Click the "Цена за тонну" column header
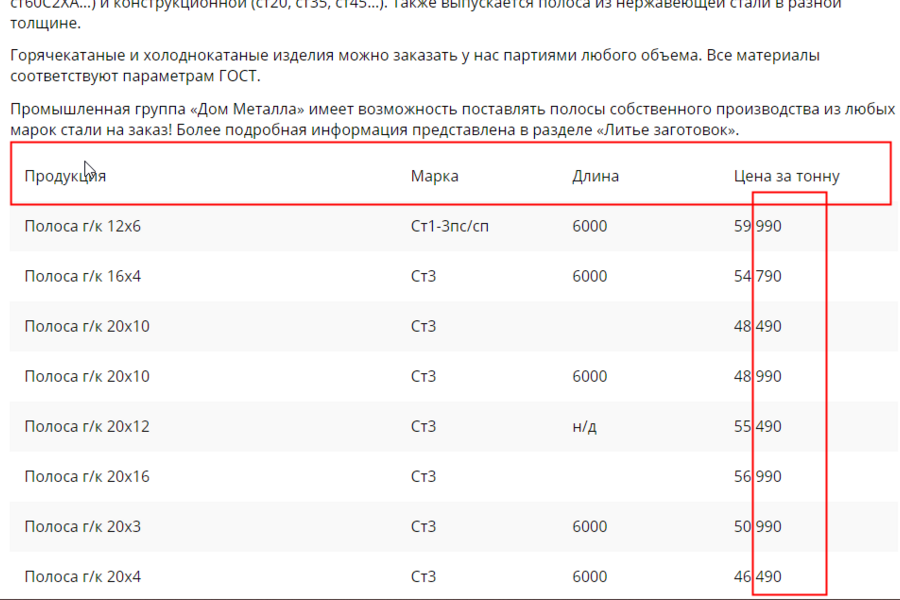 786,176
